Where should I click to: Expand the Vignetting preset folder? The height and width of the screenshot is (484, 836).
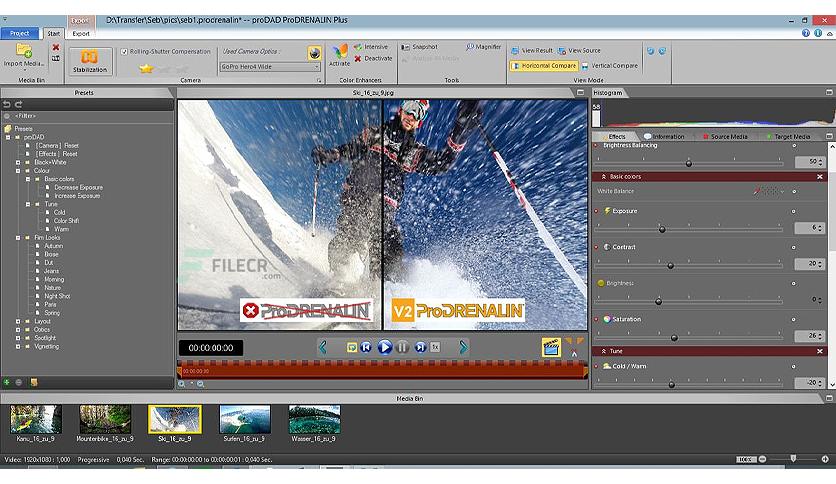[18, 346]
